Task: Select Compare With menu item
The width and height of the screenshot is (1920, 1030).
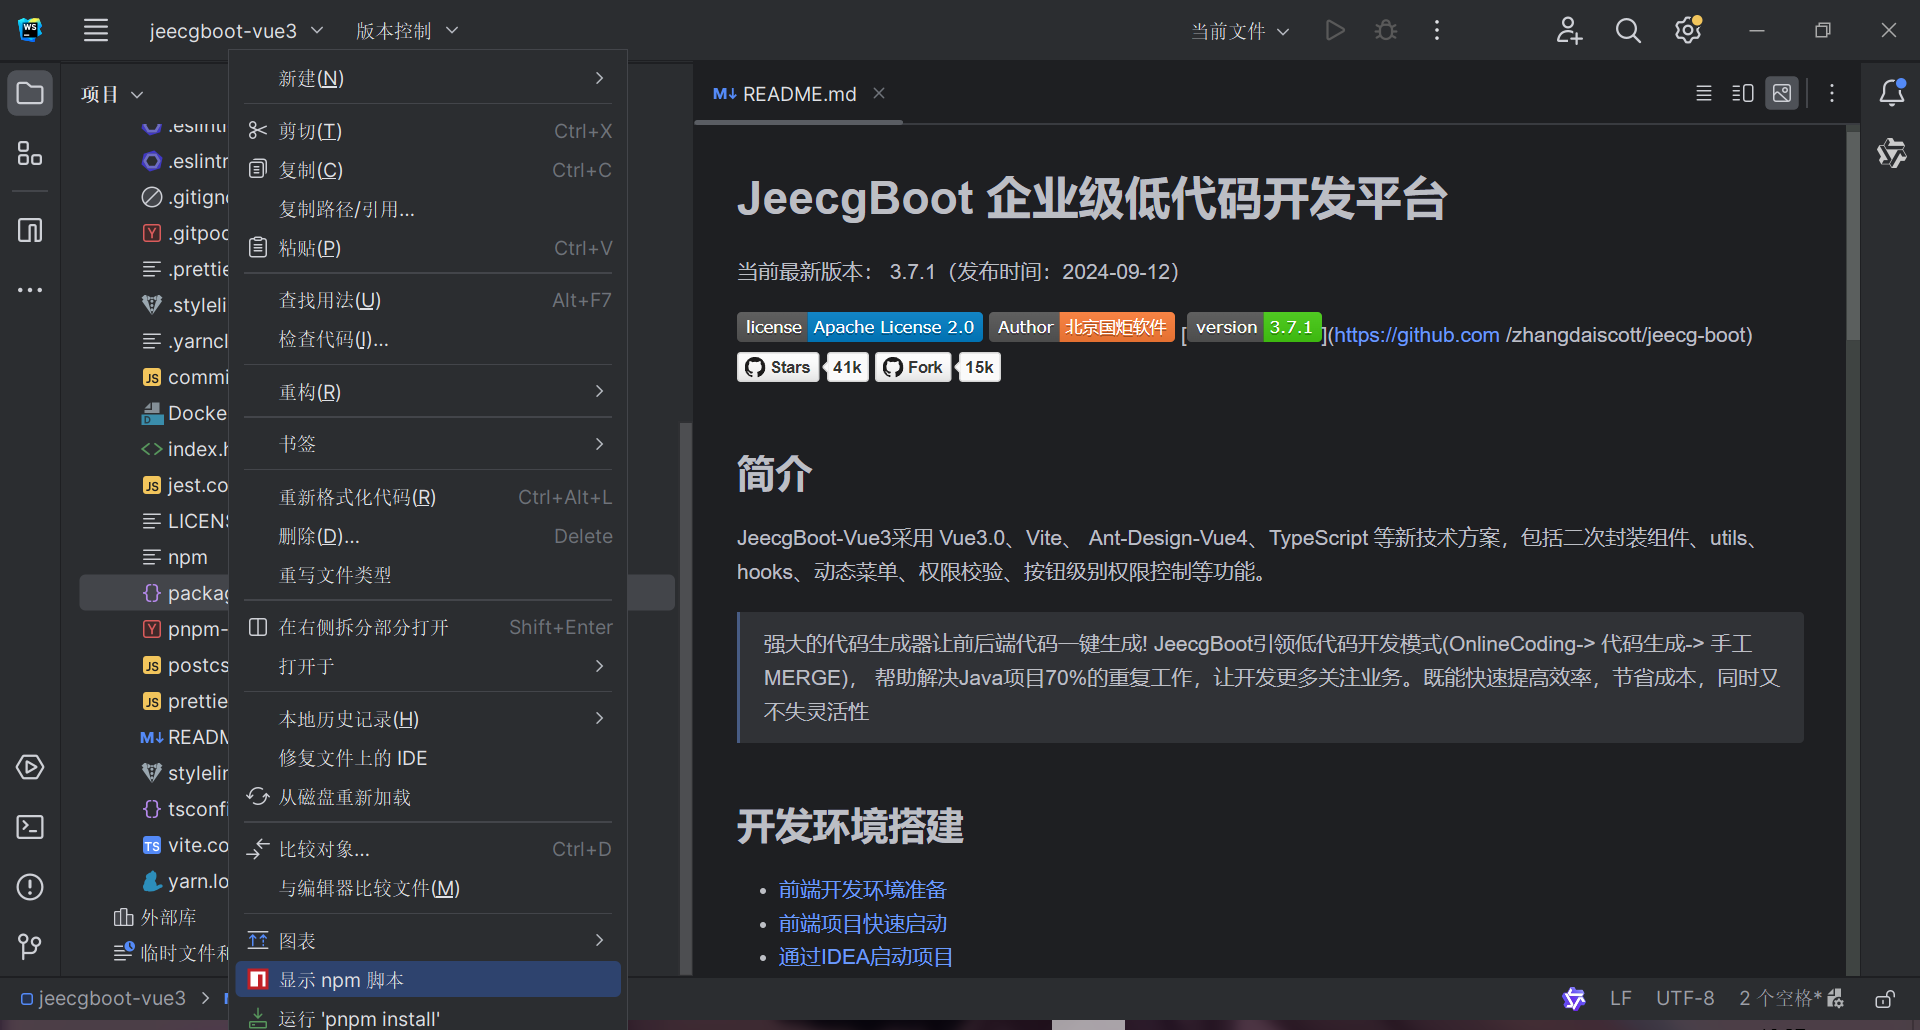Action: (428, 849)
